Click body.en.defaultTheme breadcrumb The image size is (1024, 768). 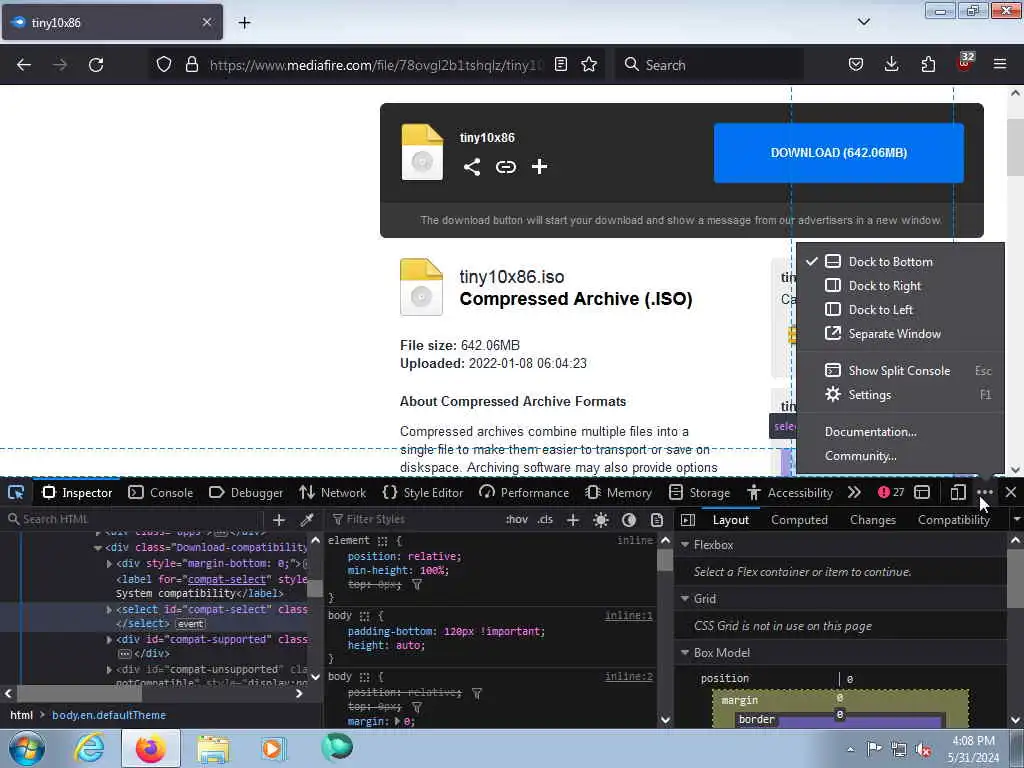click(x=109, y=715)
